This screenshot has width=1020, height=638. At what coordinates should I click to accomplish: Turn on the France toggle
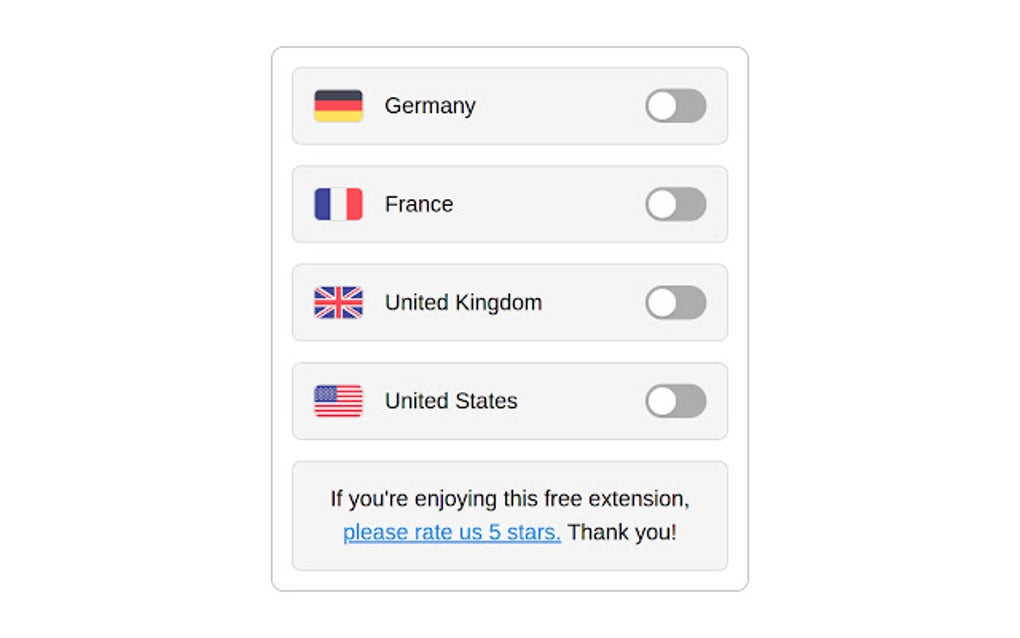675,204
